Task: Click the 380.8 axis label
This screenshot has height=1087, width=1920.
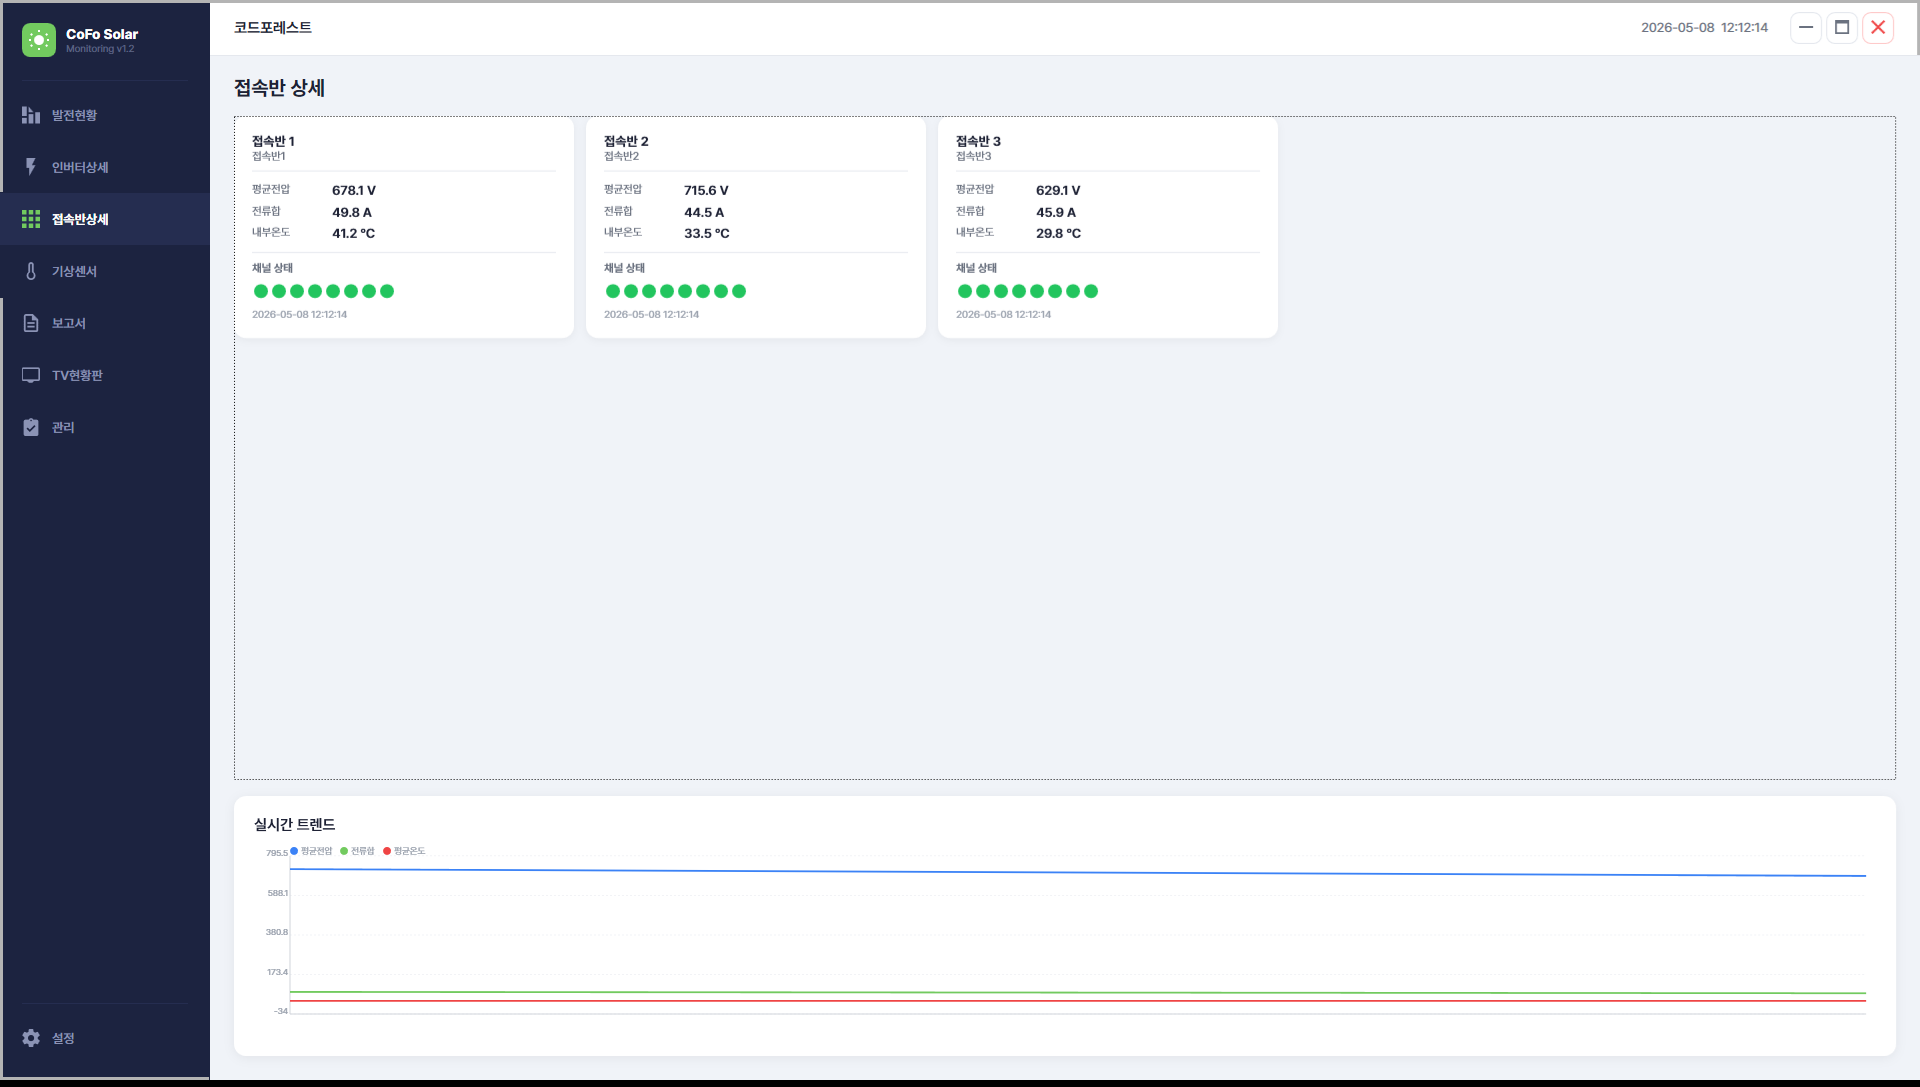Action: click(277, 932)
